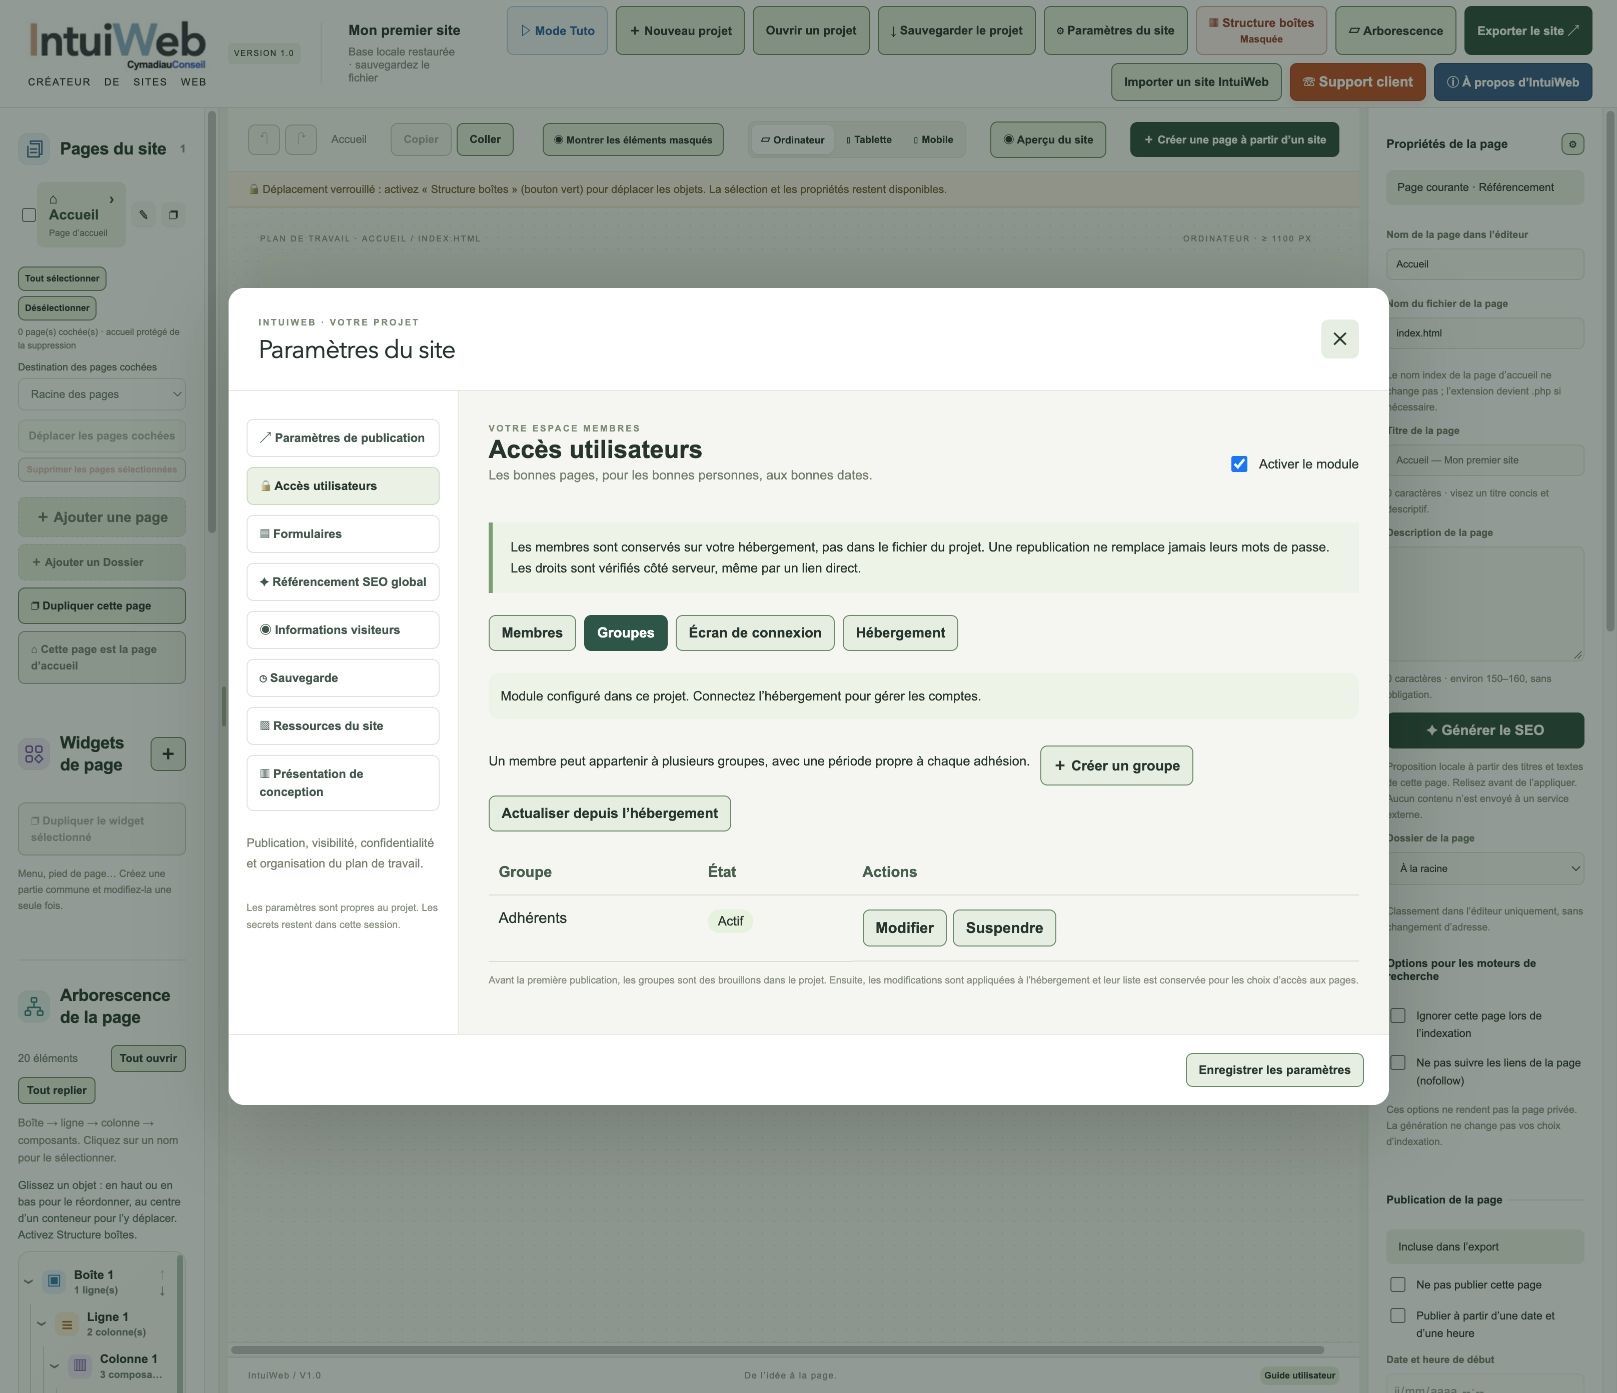Click the Créer un groupe button

point(1116,766)
